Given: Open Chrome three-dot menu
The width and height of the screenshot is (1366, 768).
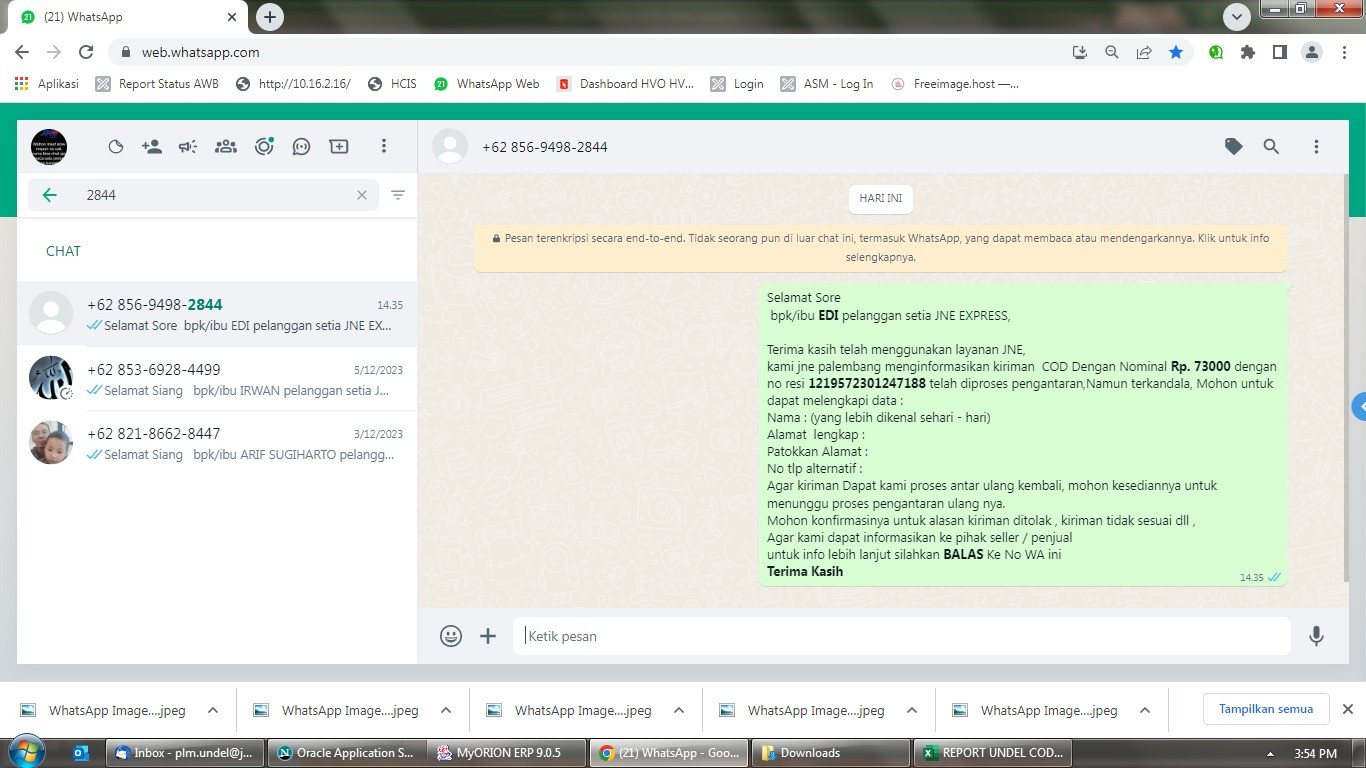Looking at the screenshot, I should click(1344, 52).
